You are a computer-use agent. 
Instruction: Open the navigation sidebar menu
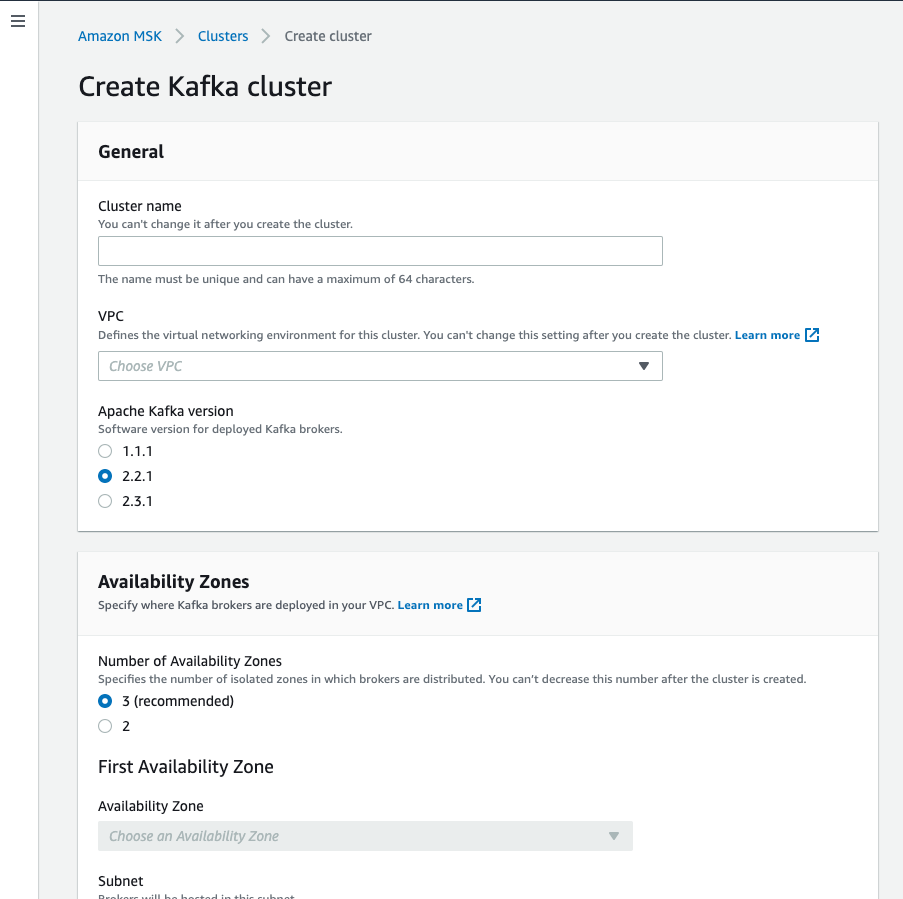(17, 20)
